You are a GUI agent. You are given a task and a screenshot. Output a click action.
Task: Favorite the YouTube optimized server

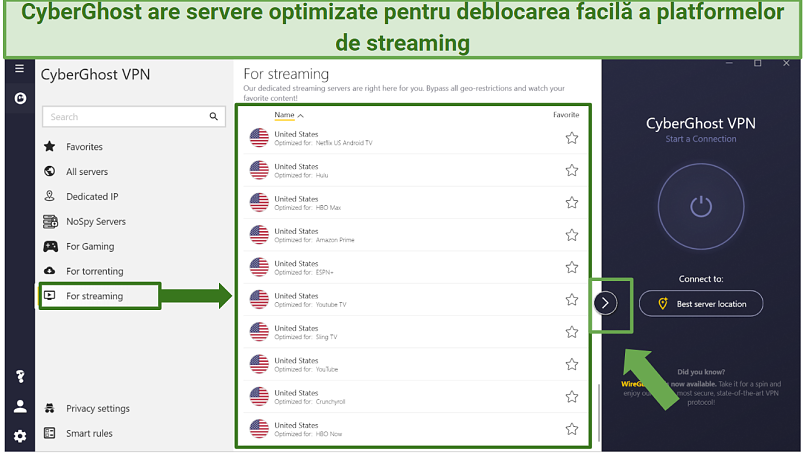tap(572, 364)
